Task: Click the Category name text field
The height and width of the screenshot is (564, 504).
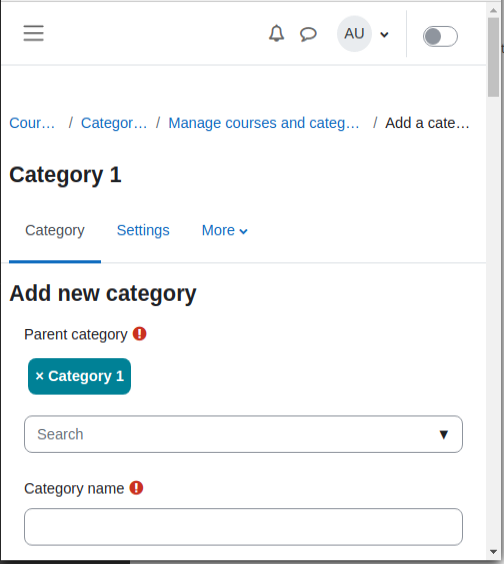Action: pyautogui.click(x=243, y=527)
